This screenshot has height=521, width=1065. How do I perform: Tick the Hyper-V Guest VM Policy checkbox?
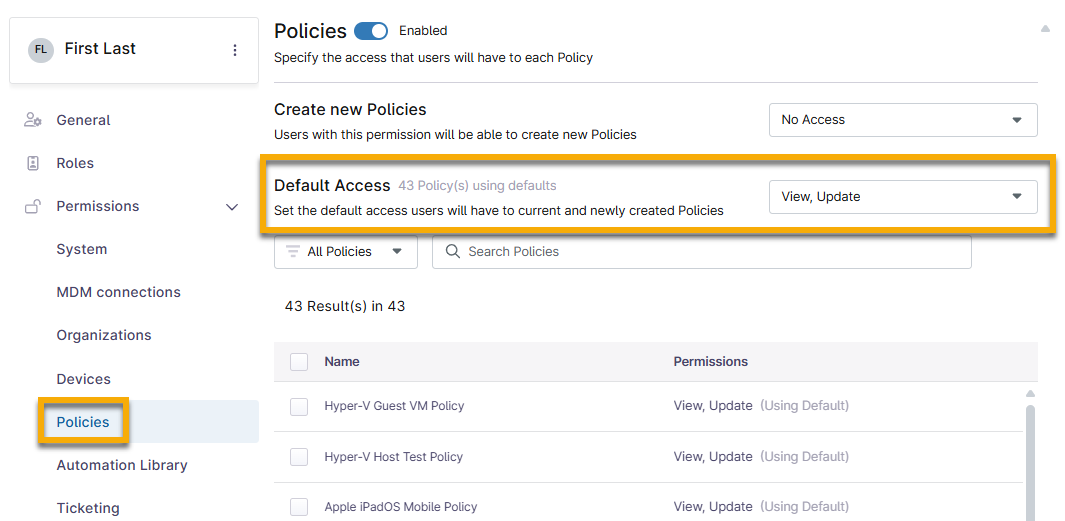299,406
